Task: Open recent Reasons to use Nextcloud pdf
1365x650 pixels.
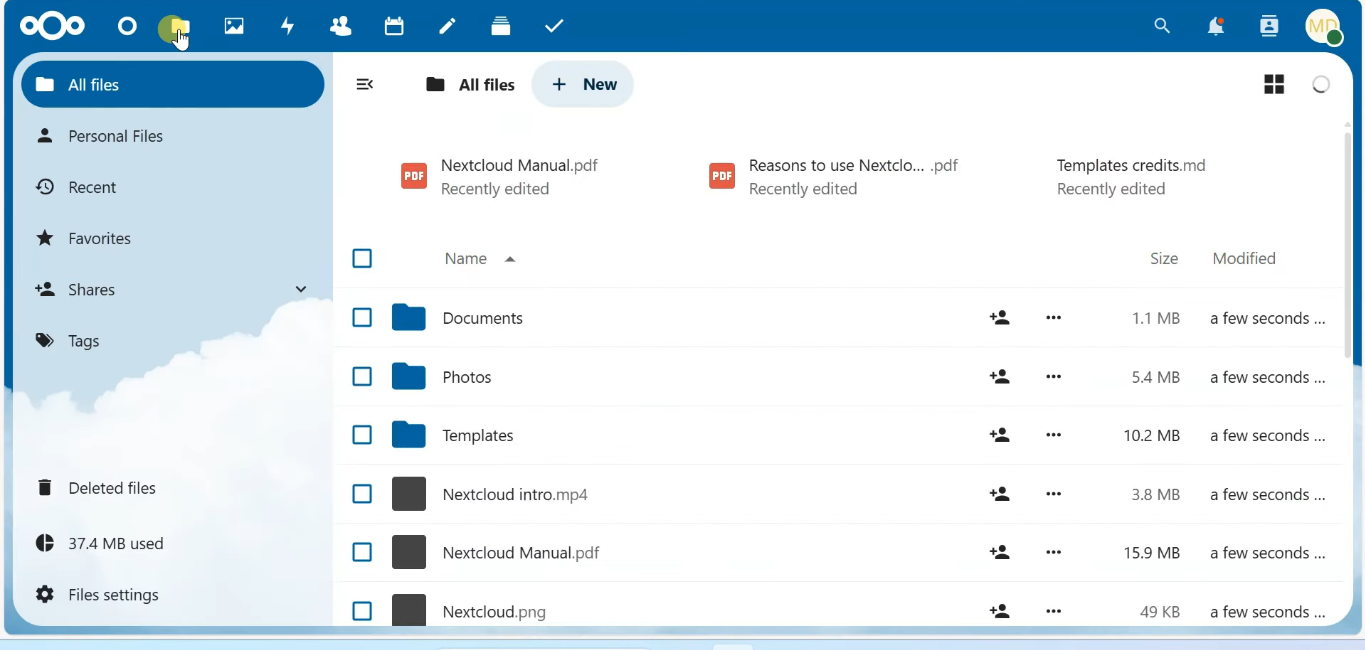Action: coord(835,178)
